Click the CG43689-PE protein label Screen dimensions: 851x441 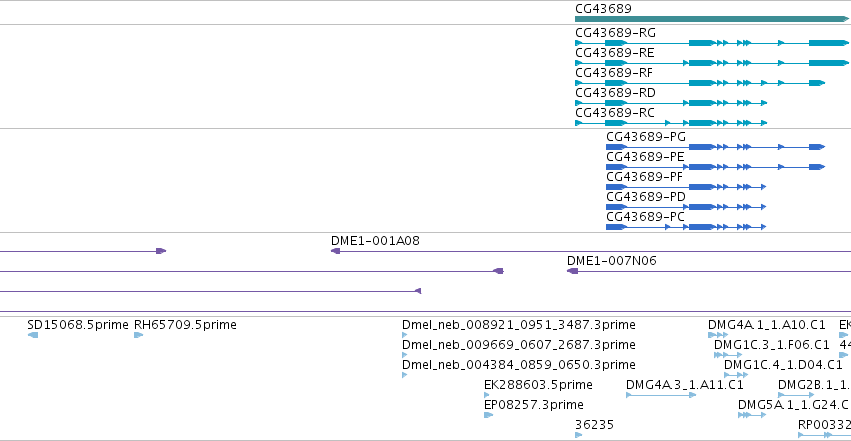(645, 157)
